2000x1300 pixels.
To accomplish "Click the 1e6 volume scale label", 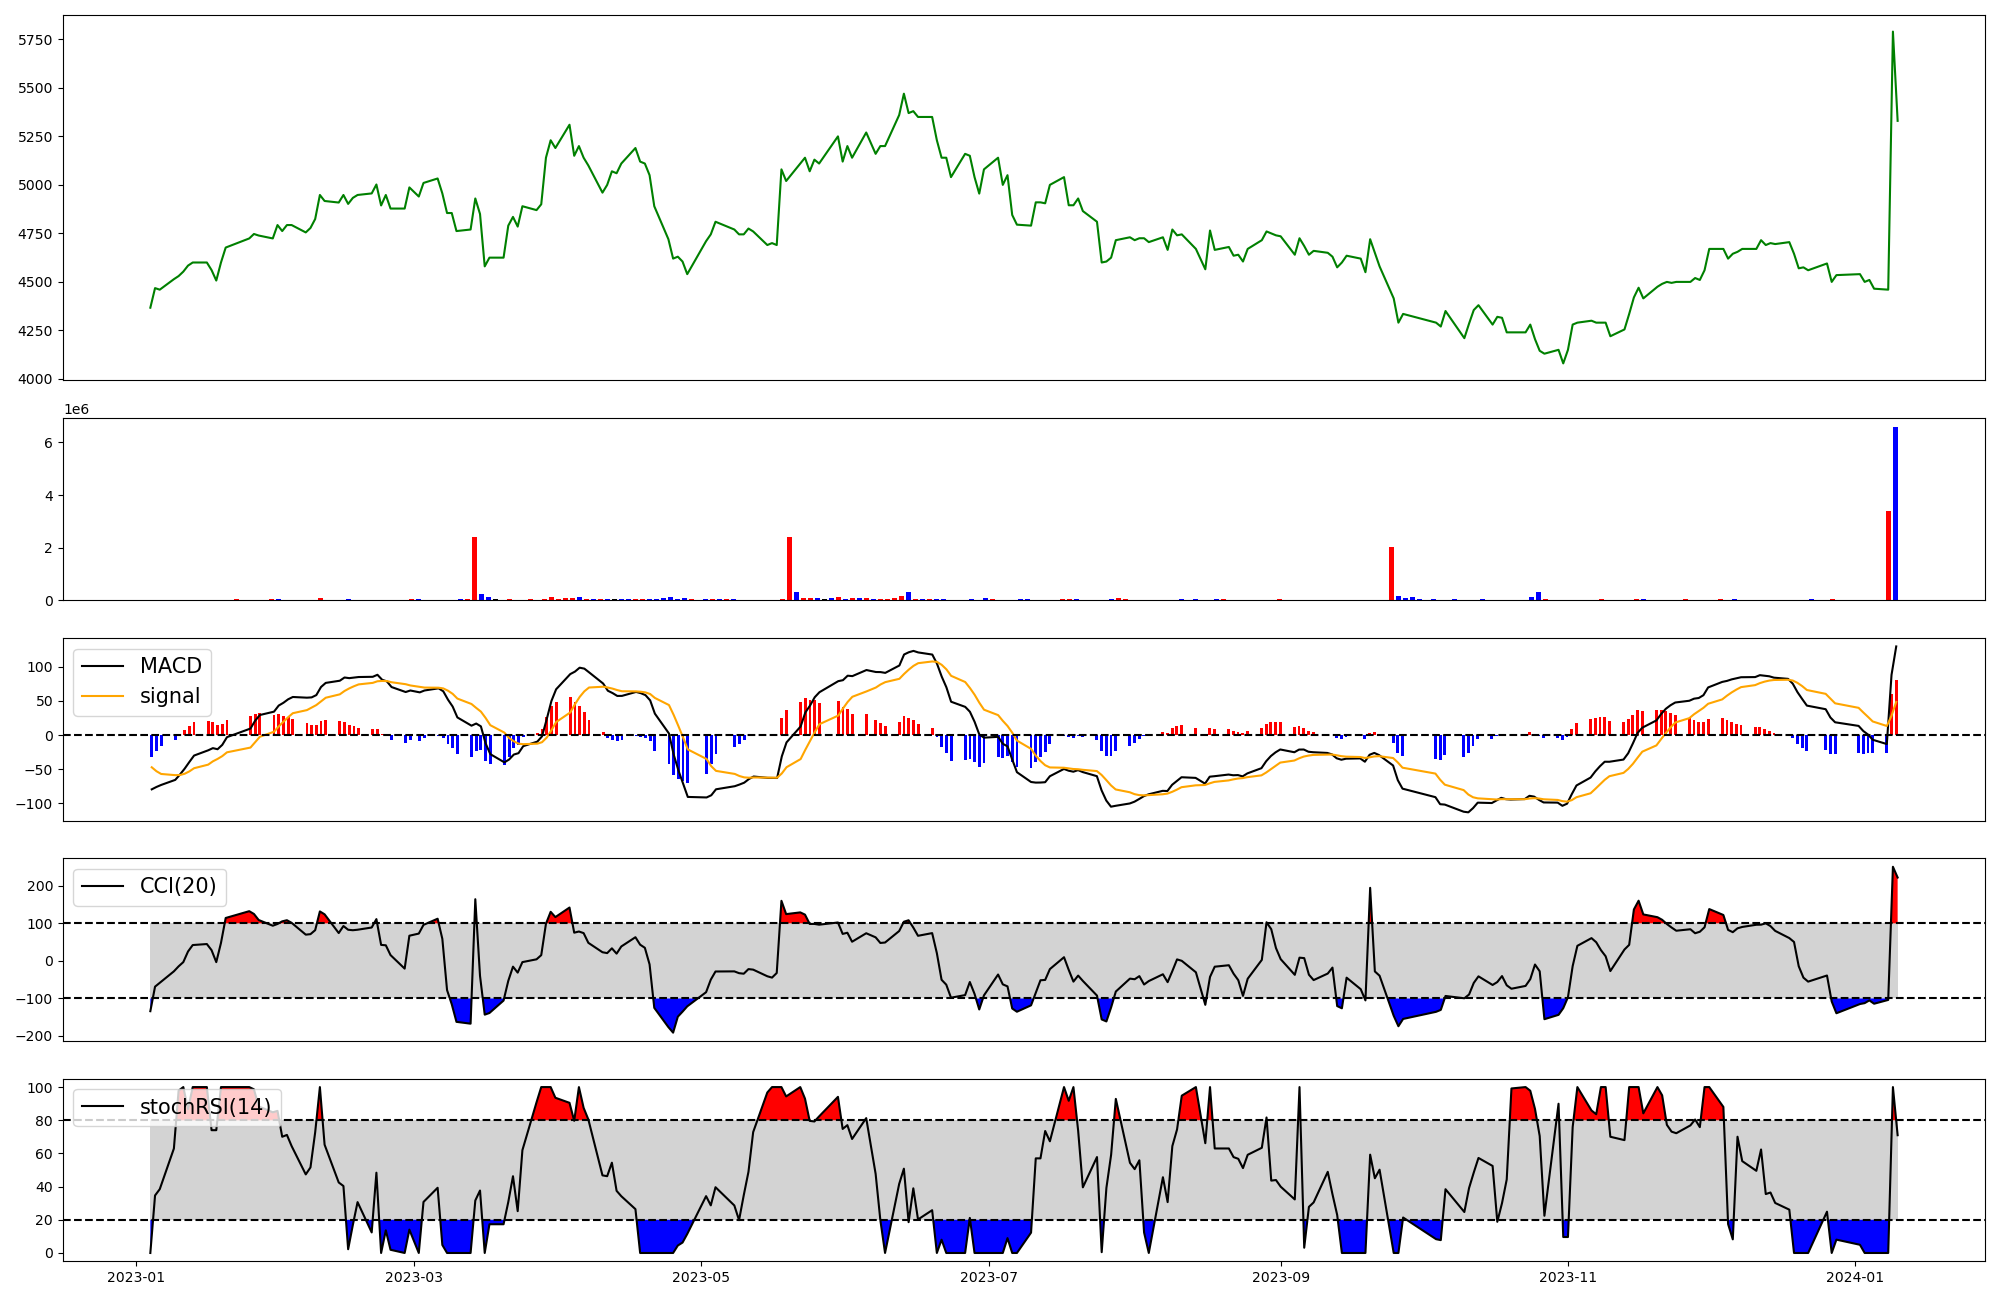I will tap(77, 410).
